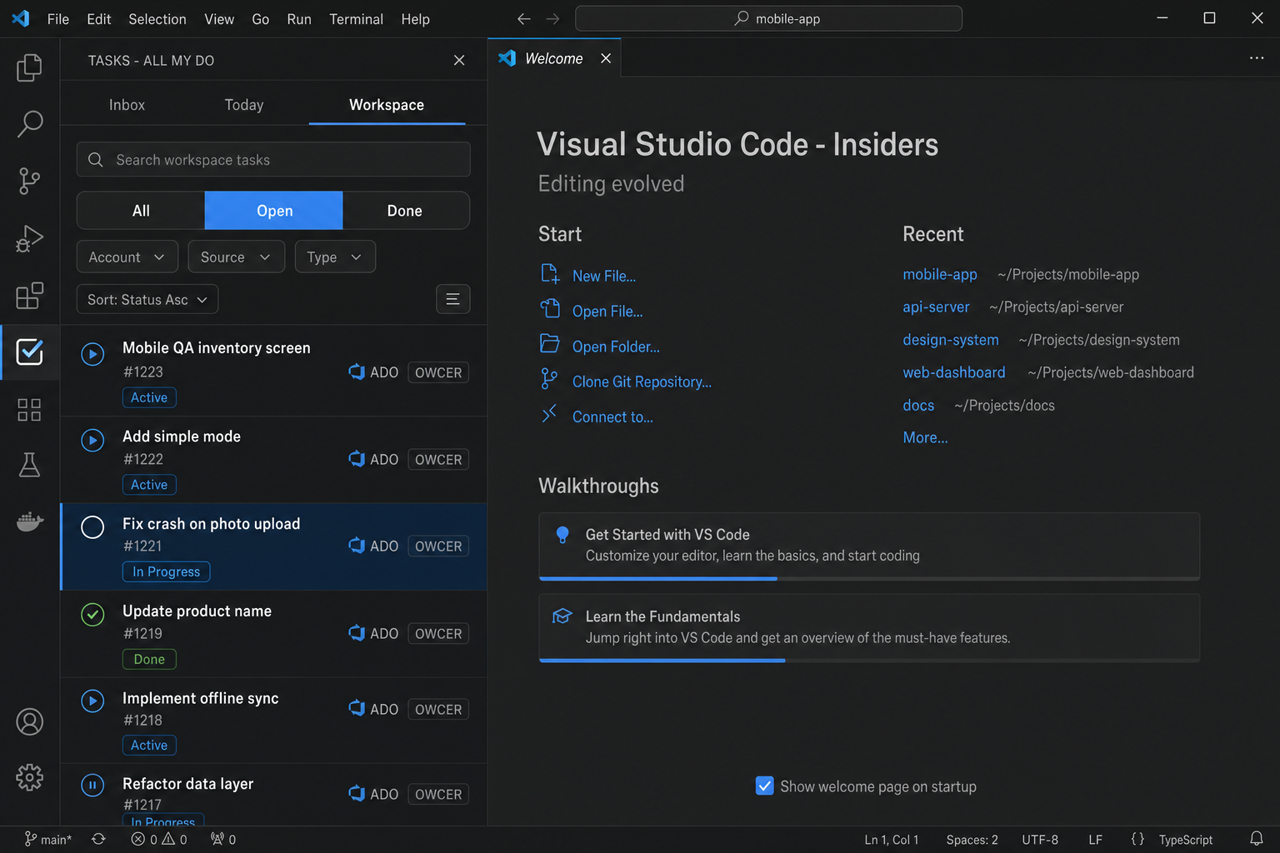Open the Spaces: 2 indentation selector
Viewport: 1280px width, 853px height.
point(972,840)
